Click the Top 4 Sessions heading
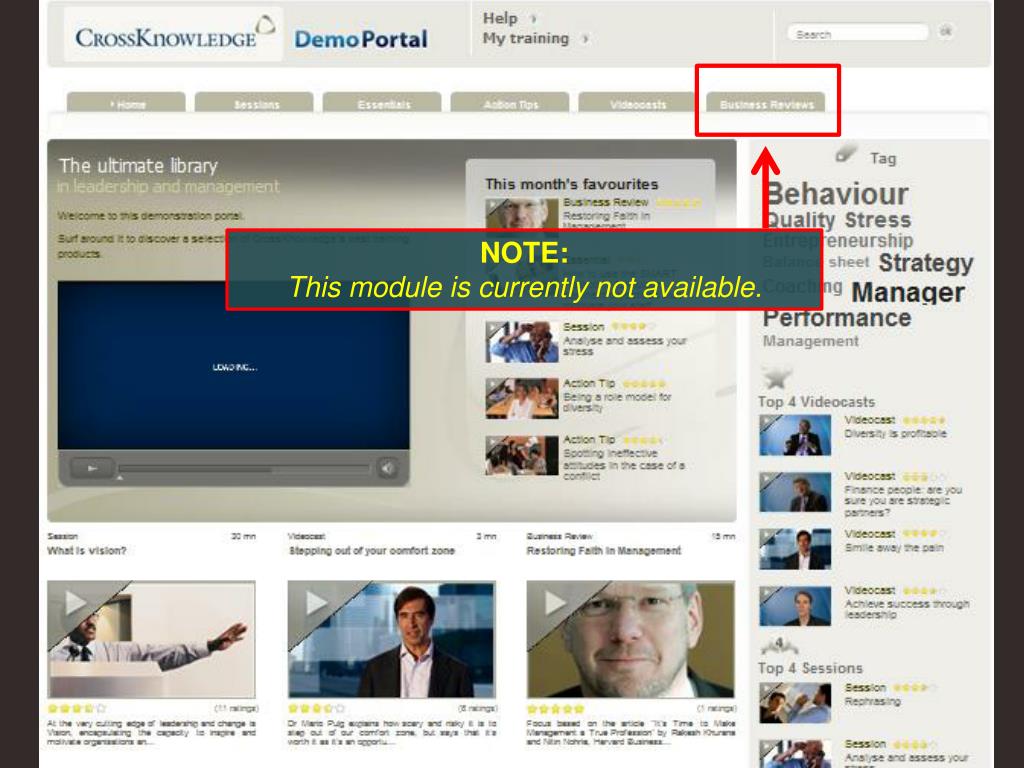The width and height of the screenshot is (1024, 768). [x=810, y=668]
